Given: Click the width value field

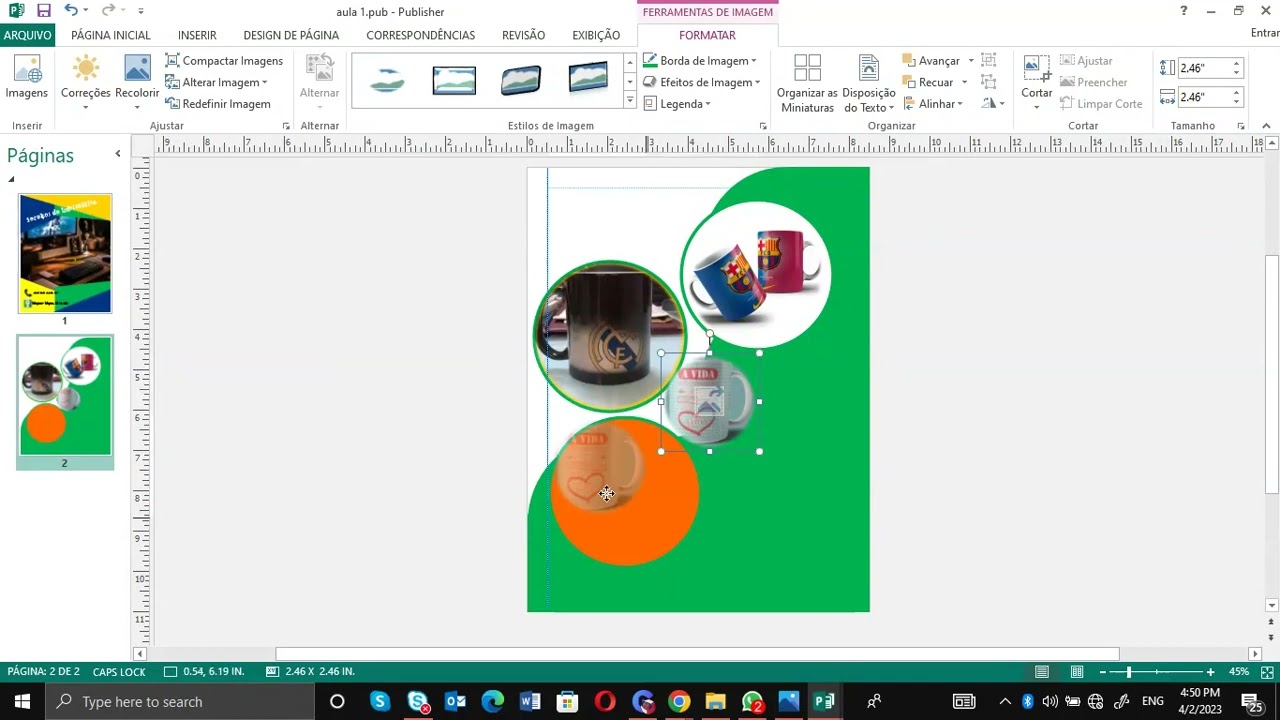Looking at the screenshot, I should (1204, 97).
